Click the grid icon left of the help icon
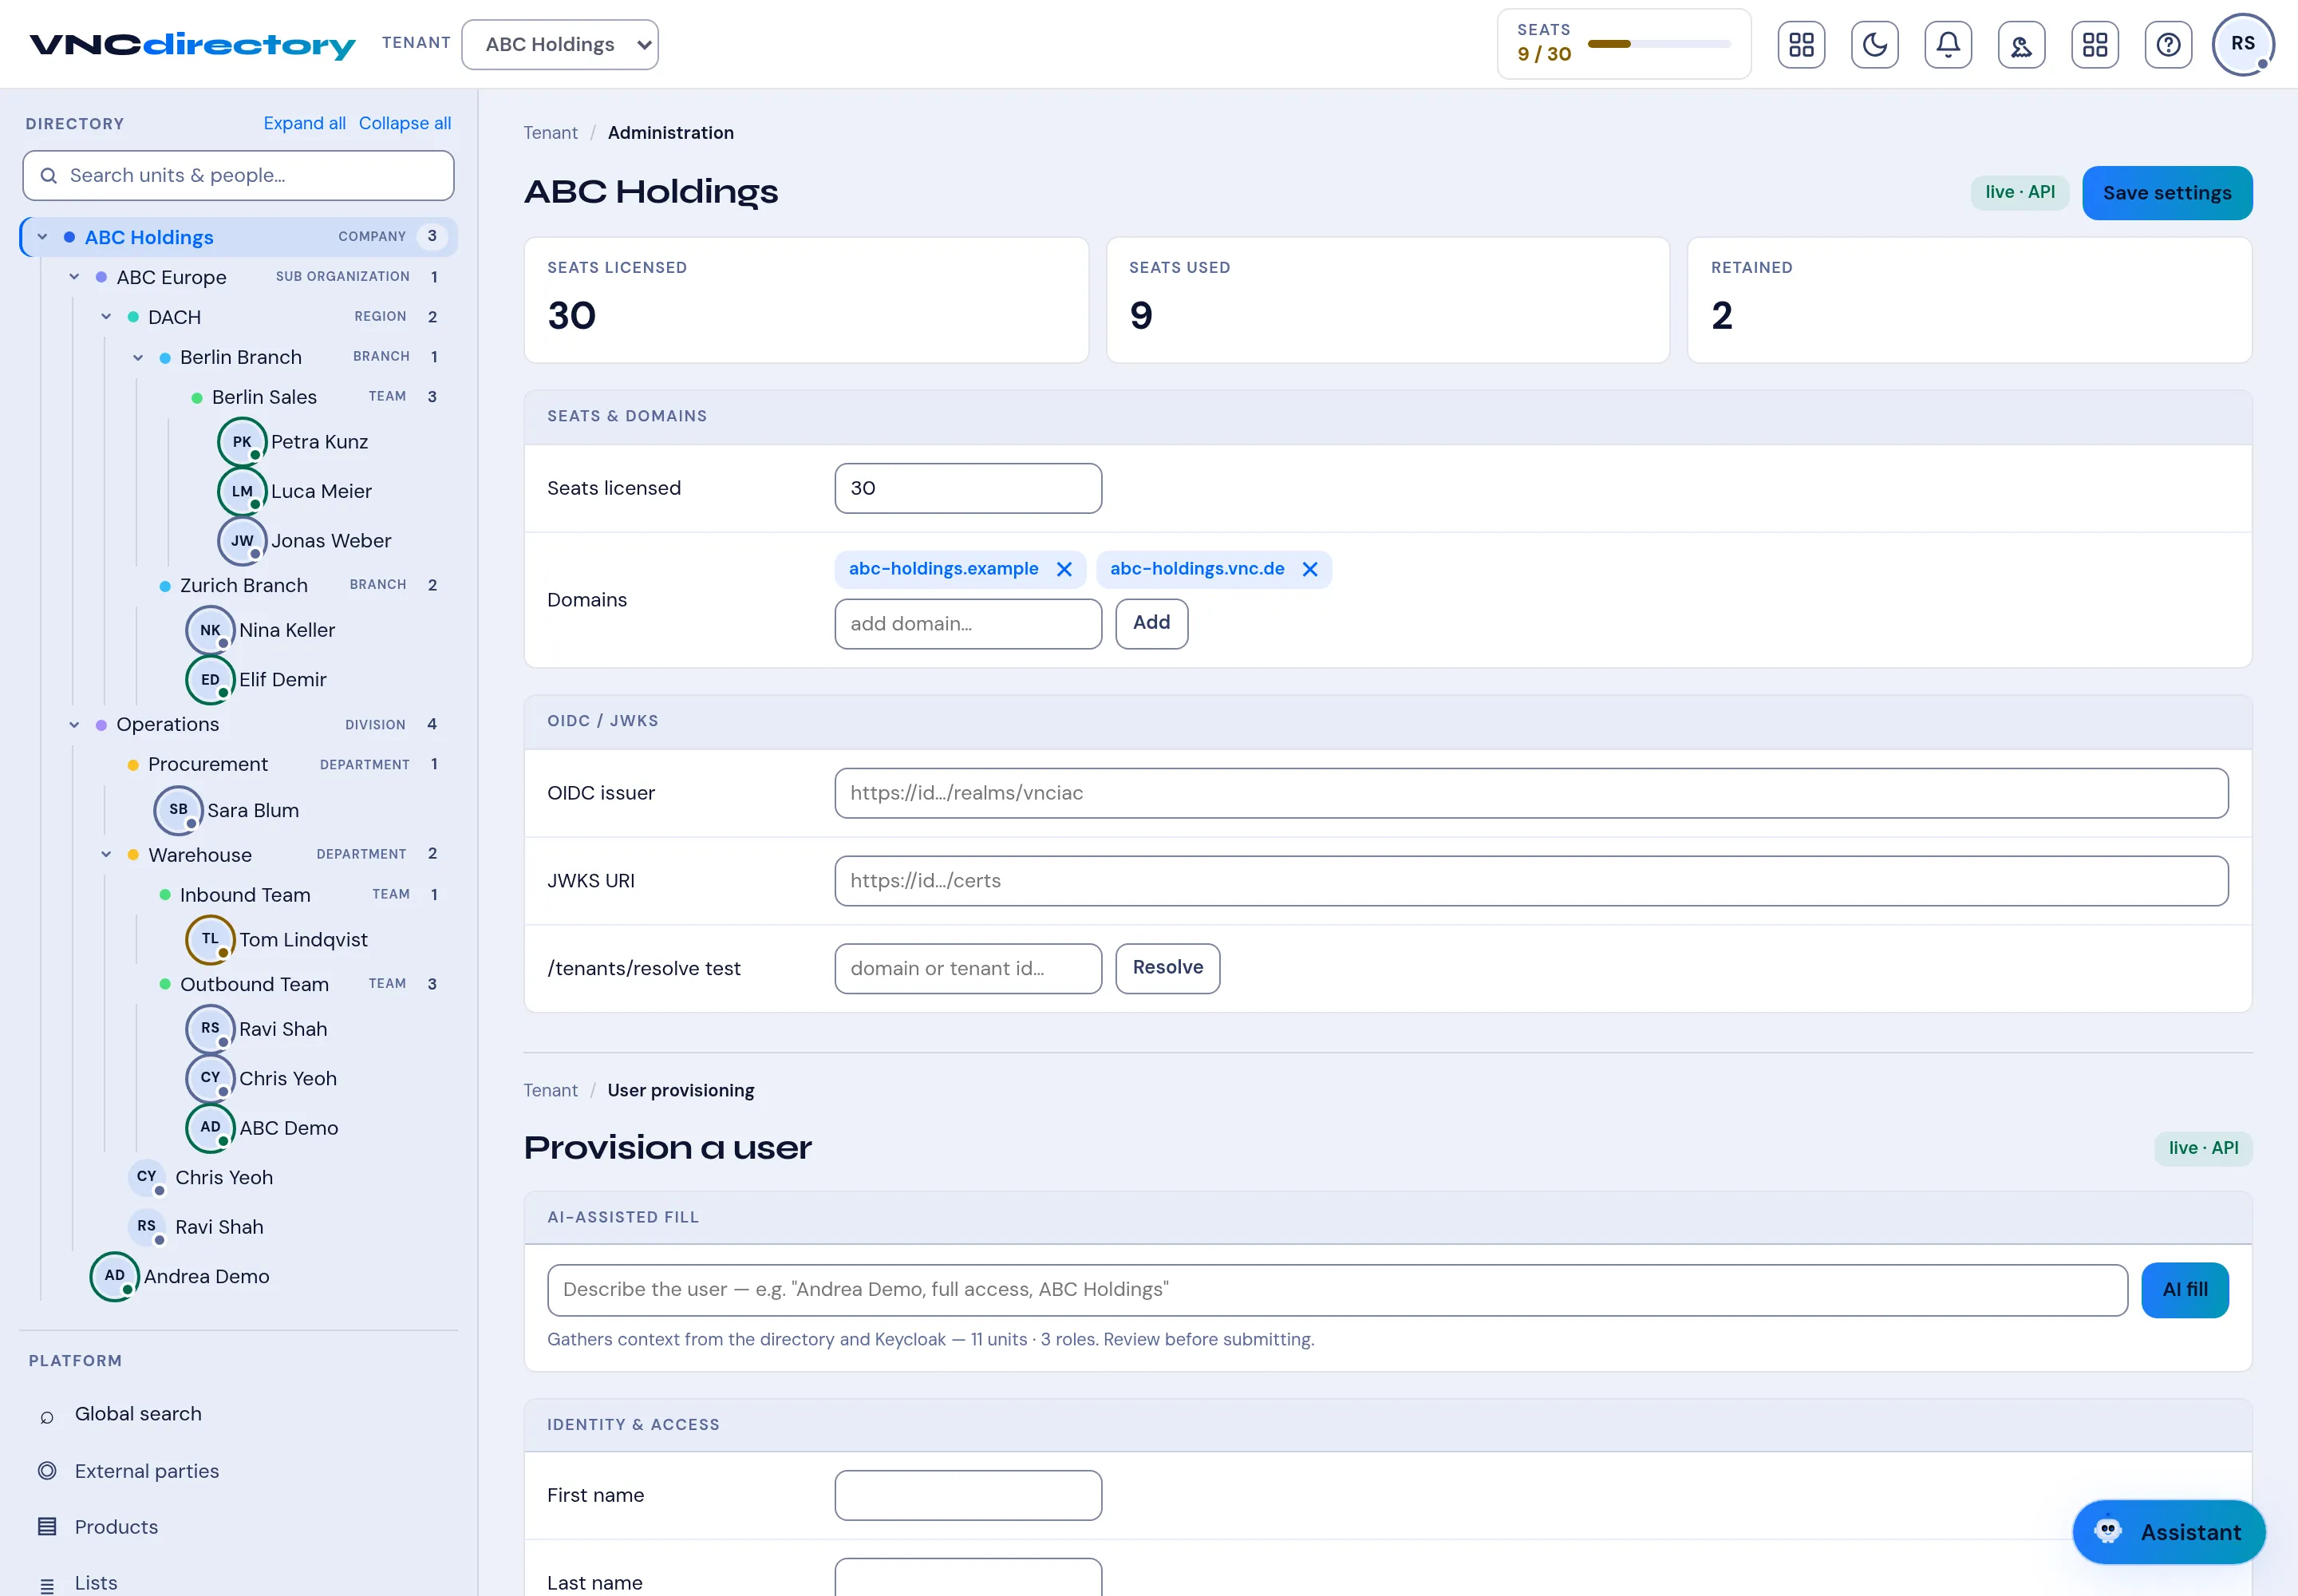 2094,45
